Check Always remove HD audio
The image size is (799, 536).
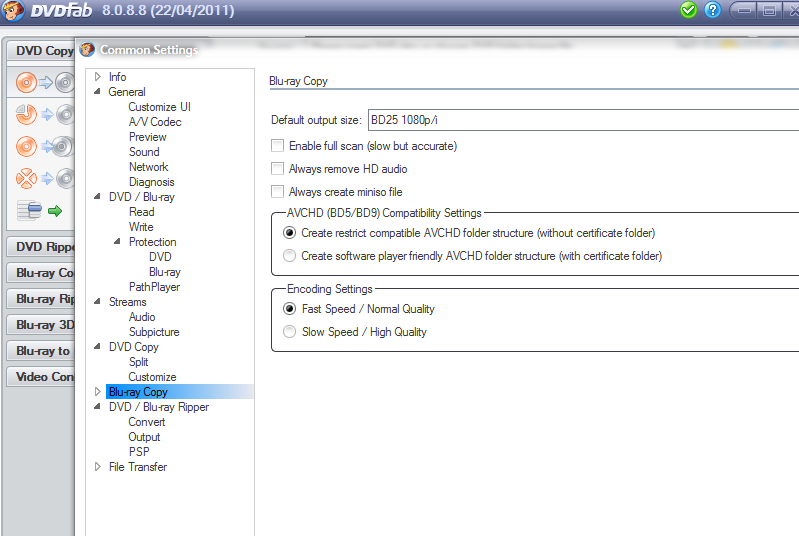click(x=277, y=169)
